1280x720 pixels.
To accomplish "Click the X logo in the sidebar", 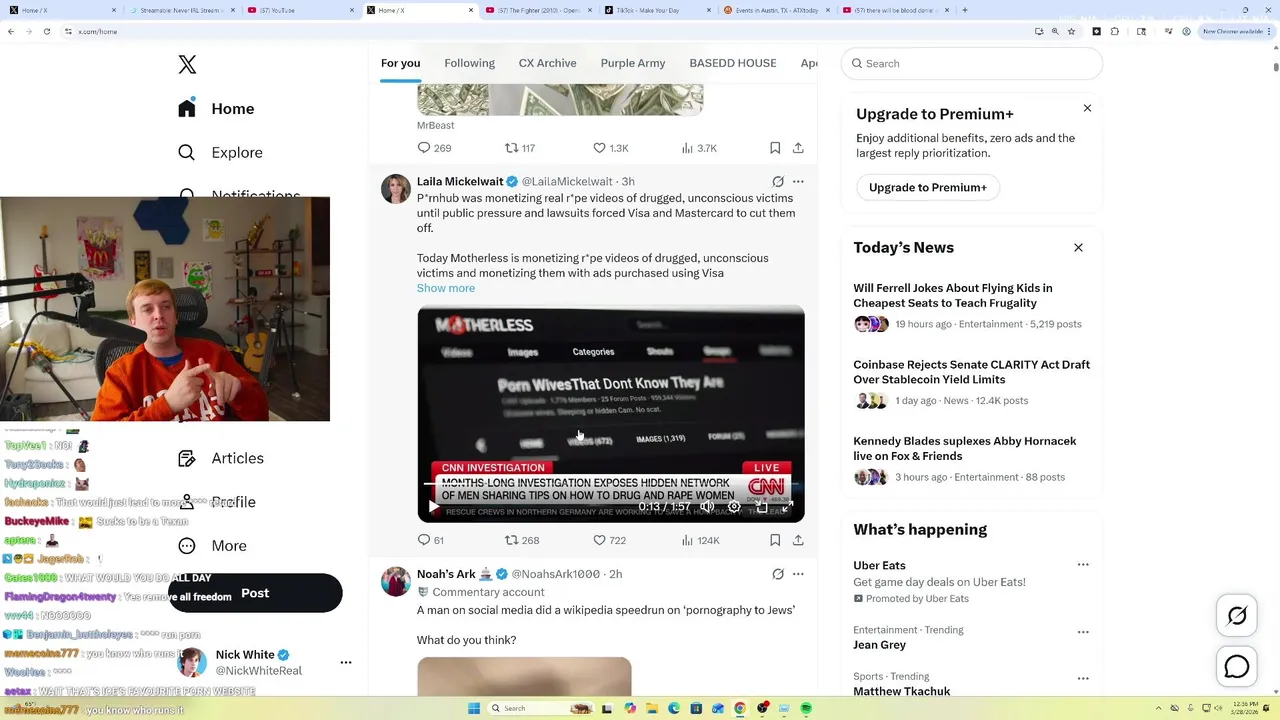I will pos(187,65).
